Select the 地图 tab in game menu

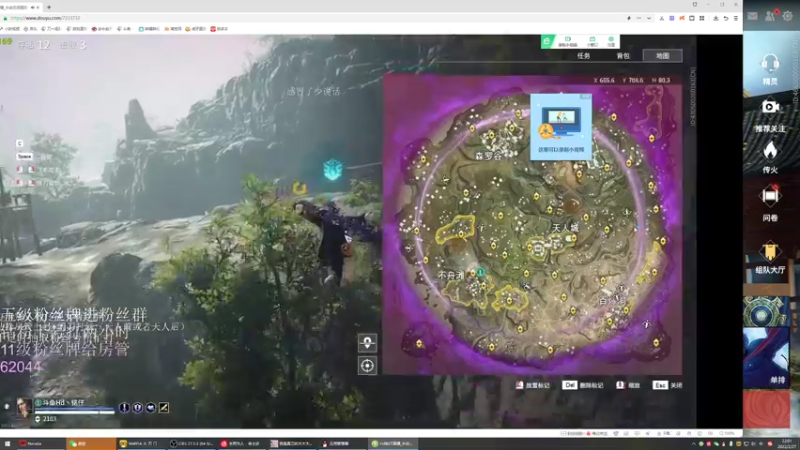(662, 56)
